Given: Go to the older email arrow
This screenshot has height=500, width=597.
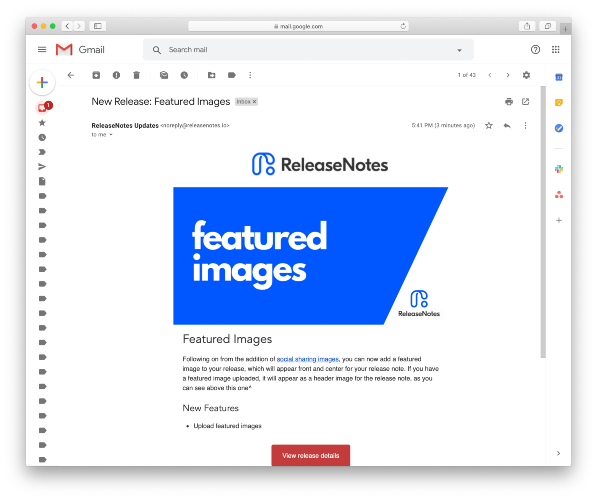Looking at the screenshot, I should point(508,75).
